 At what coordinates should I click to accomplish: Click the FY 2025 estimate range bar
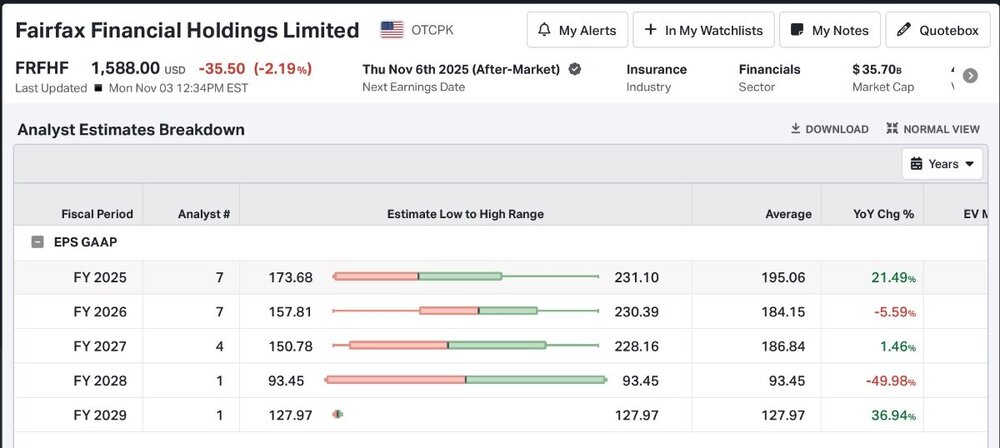466,276
